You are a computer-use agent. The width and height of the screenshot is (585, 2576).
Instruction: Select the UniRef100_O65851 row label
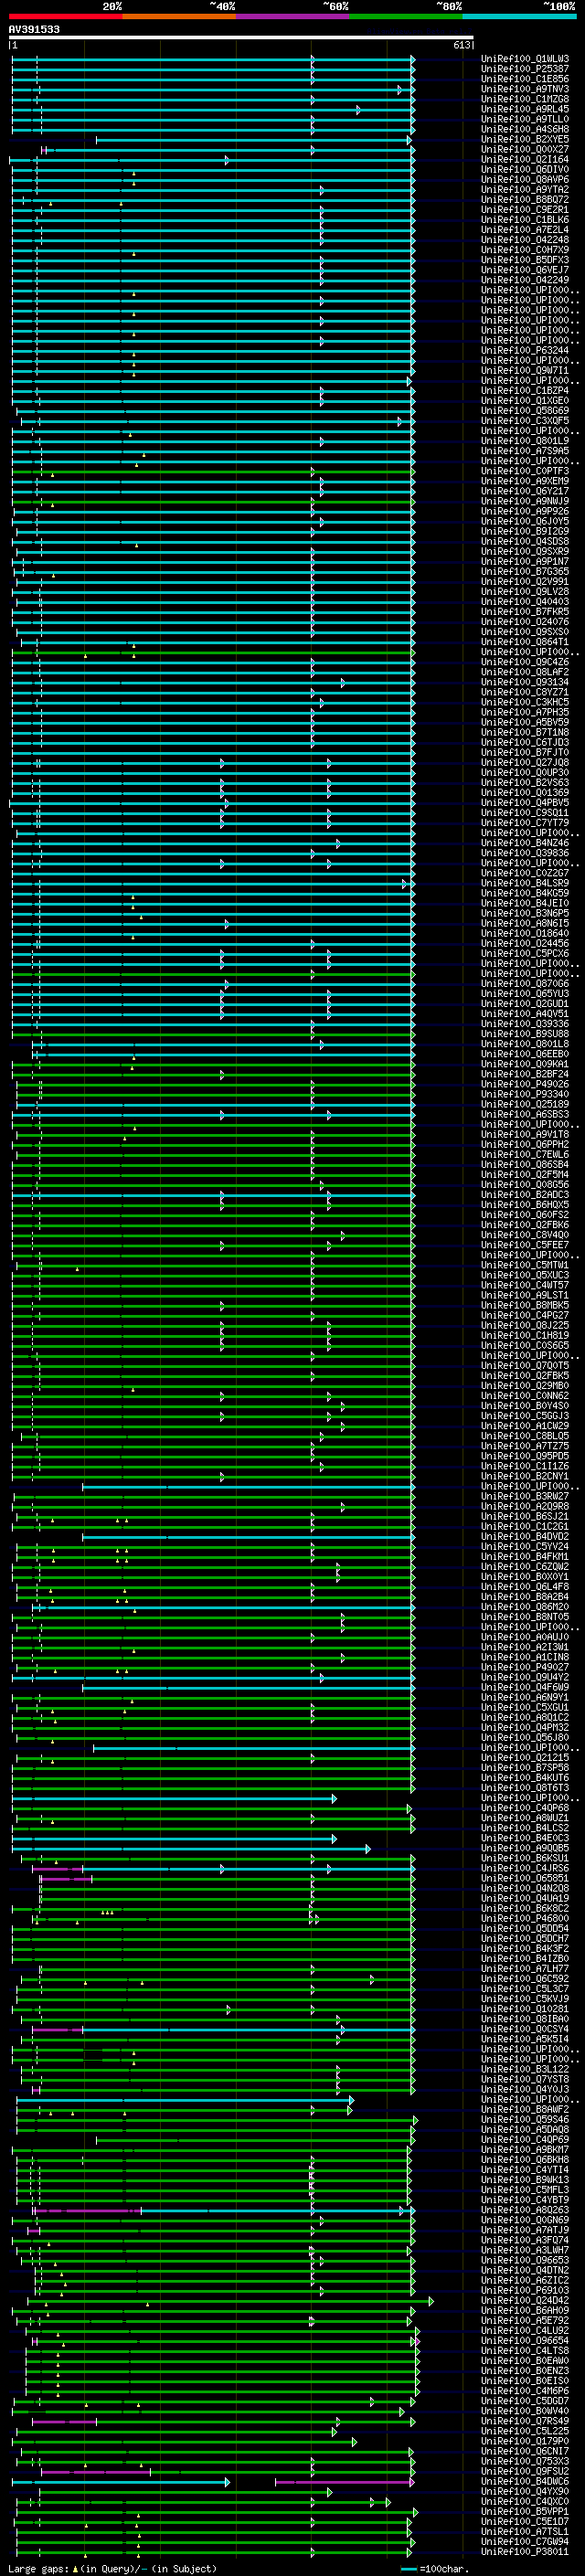[x=525, y=1878]
